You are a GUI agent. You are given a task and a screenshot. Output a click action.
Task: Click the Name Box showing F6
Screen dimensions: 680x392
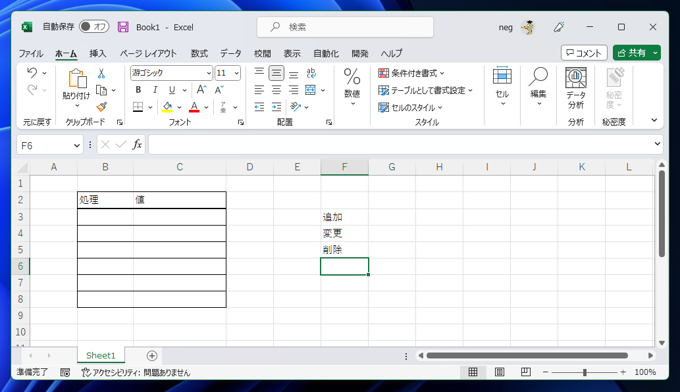(49, 145)
